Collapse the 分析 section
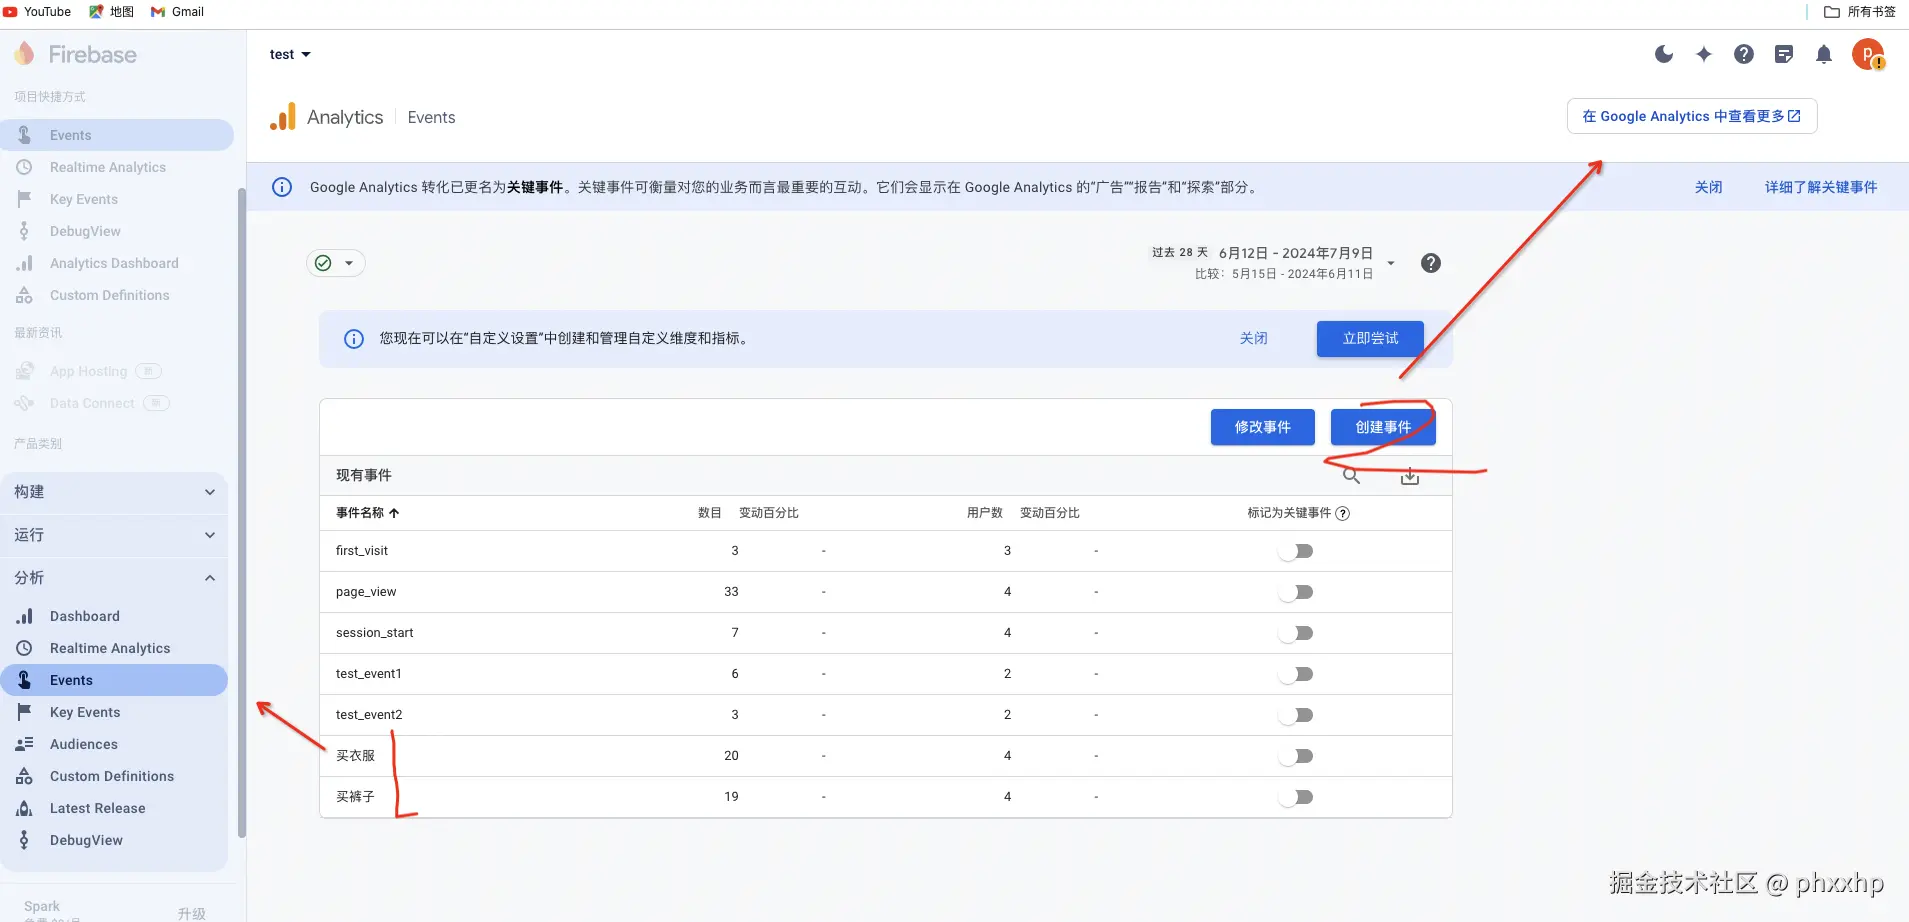The width and height of the screenshot is (1909, 922). (x=114, y=578)
